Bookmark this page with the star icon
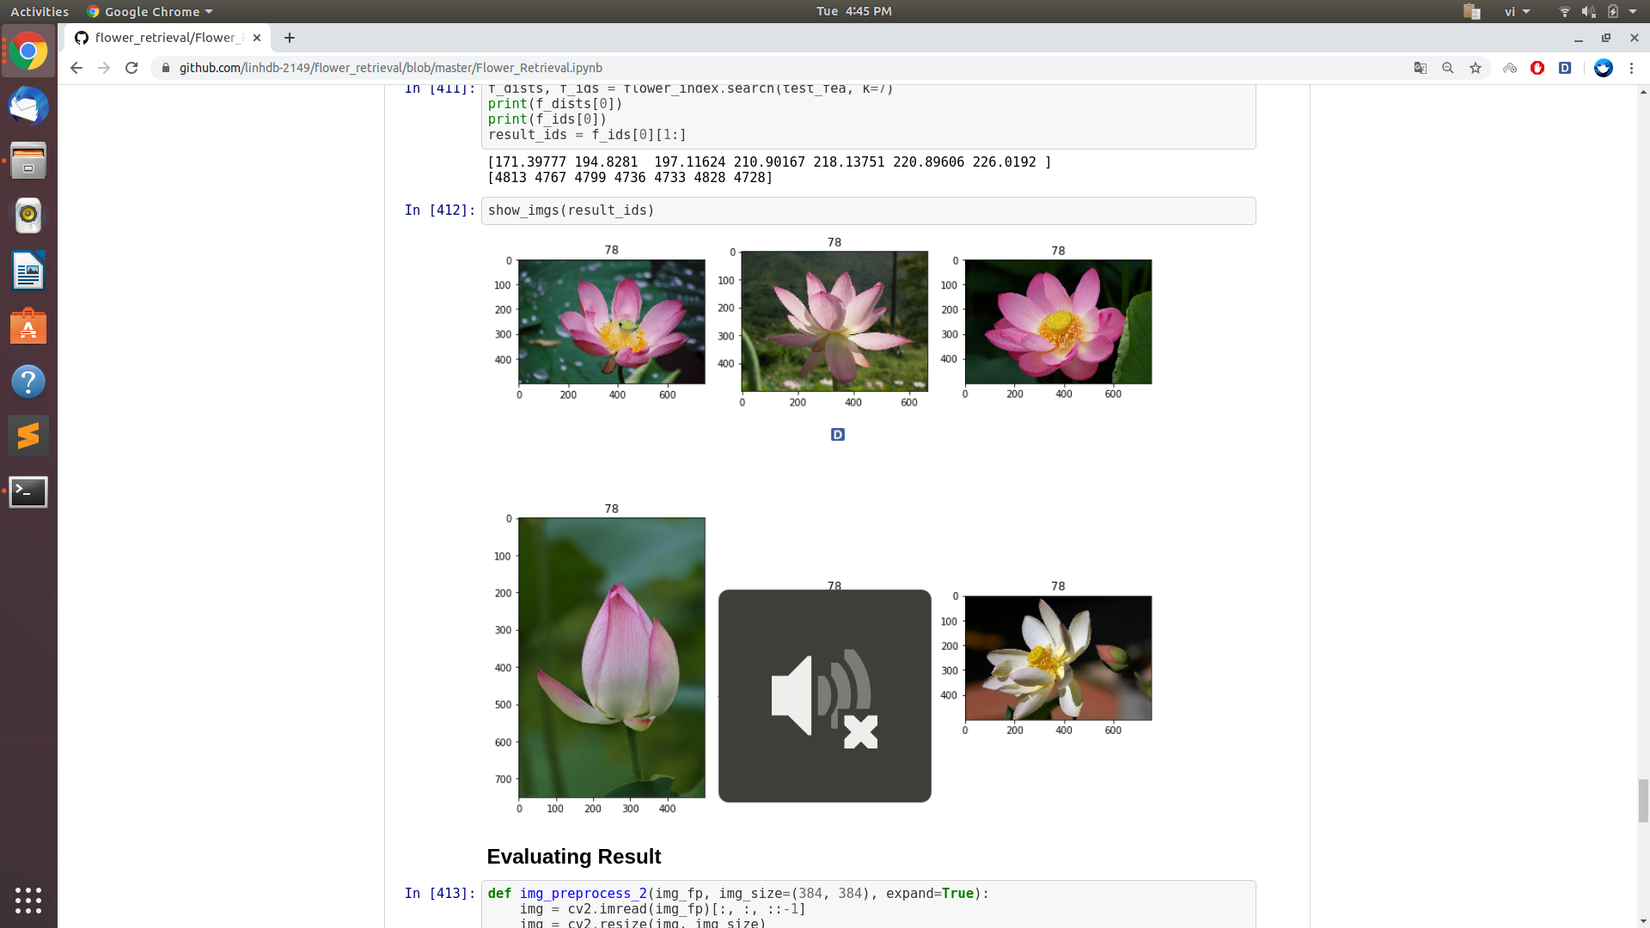 coord(1475,68)
